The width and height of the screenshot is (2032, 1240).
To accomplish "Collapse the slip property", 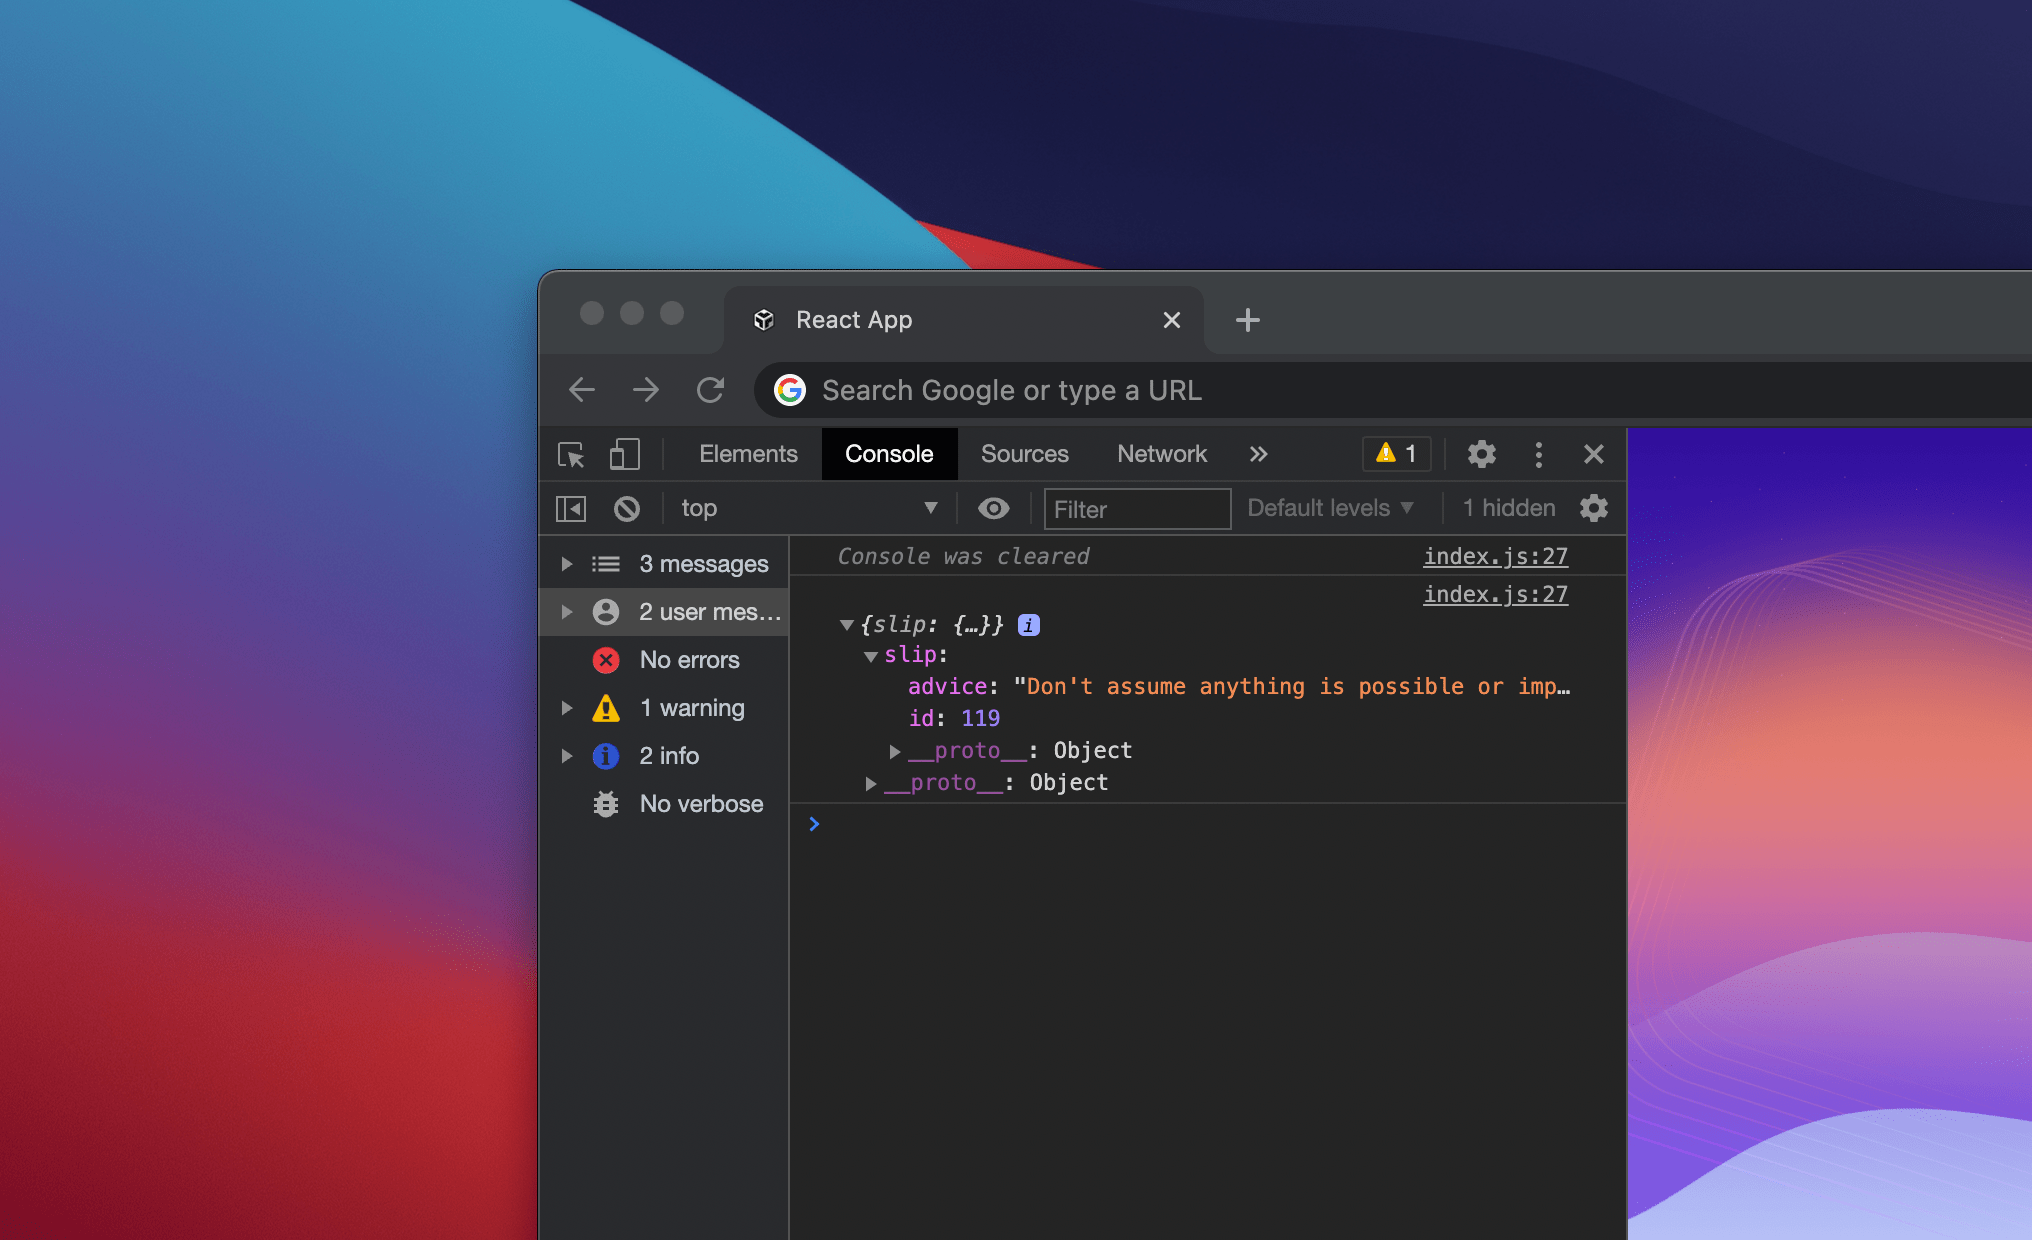I will [871, 656].
